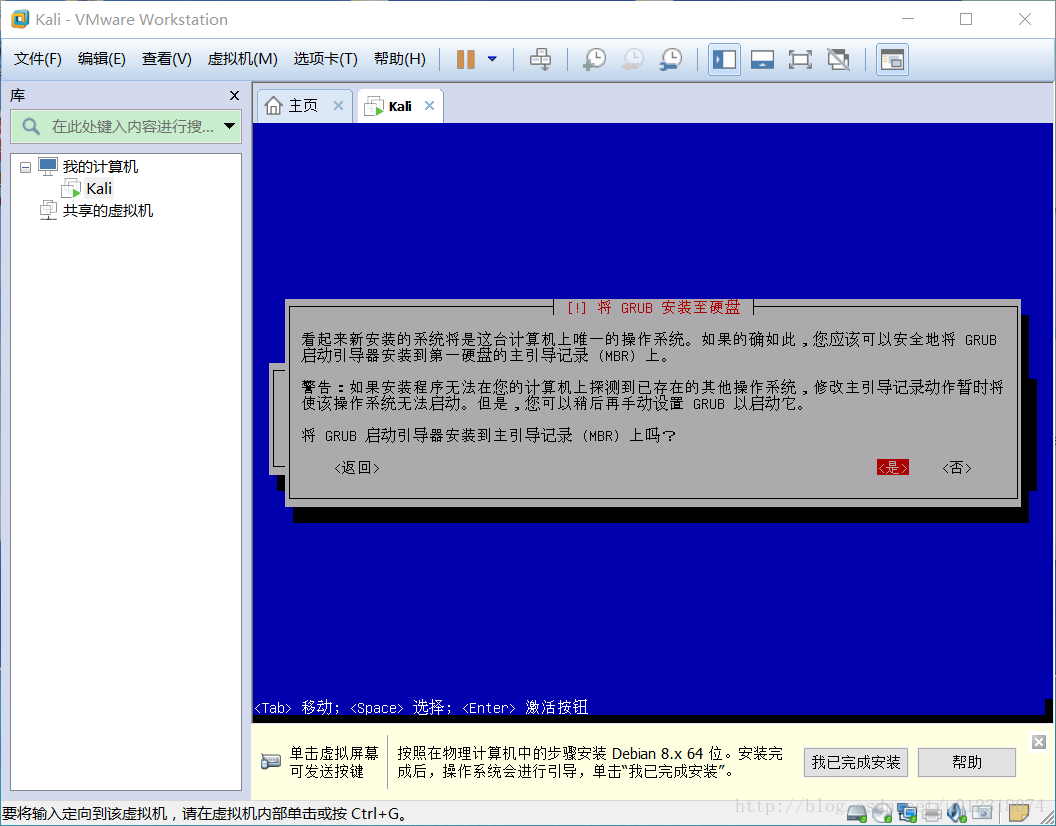Collapse the 我的计算机 tree node

click(x=26, y=167)
